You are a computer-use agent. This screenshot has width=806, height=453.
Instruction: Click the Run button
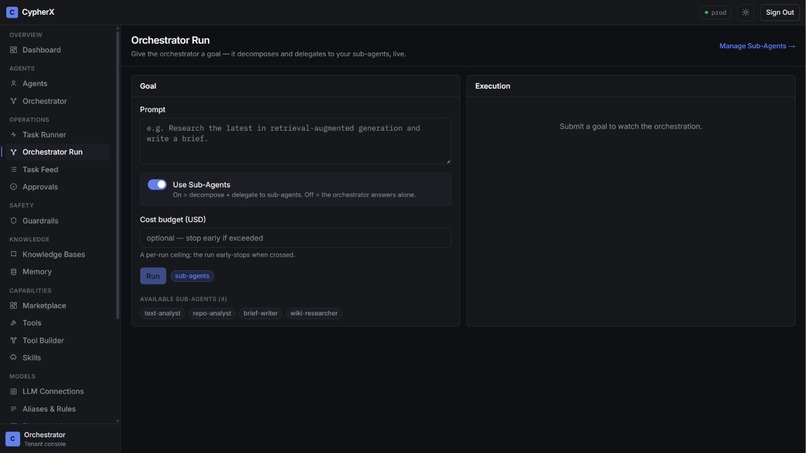click(x=153, y=276)
